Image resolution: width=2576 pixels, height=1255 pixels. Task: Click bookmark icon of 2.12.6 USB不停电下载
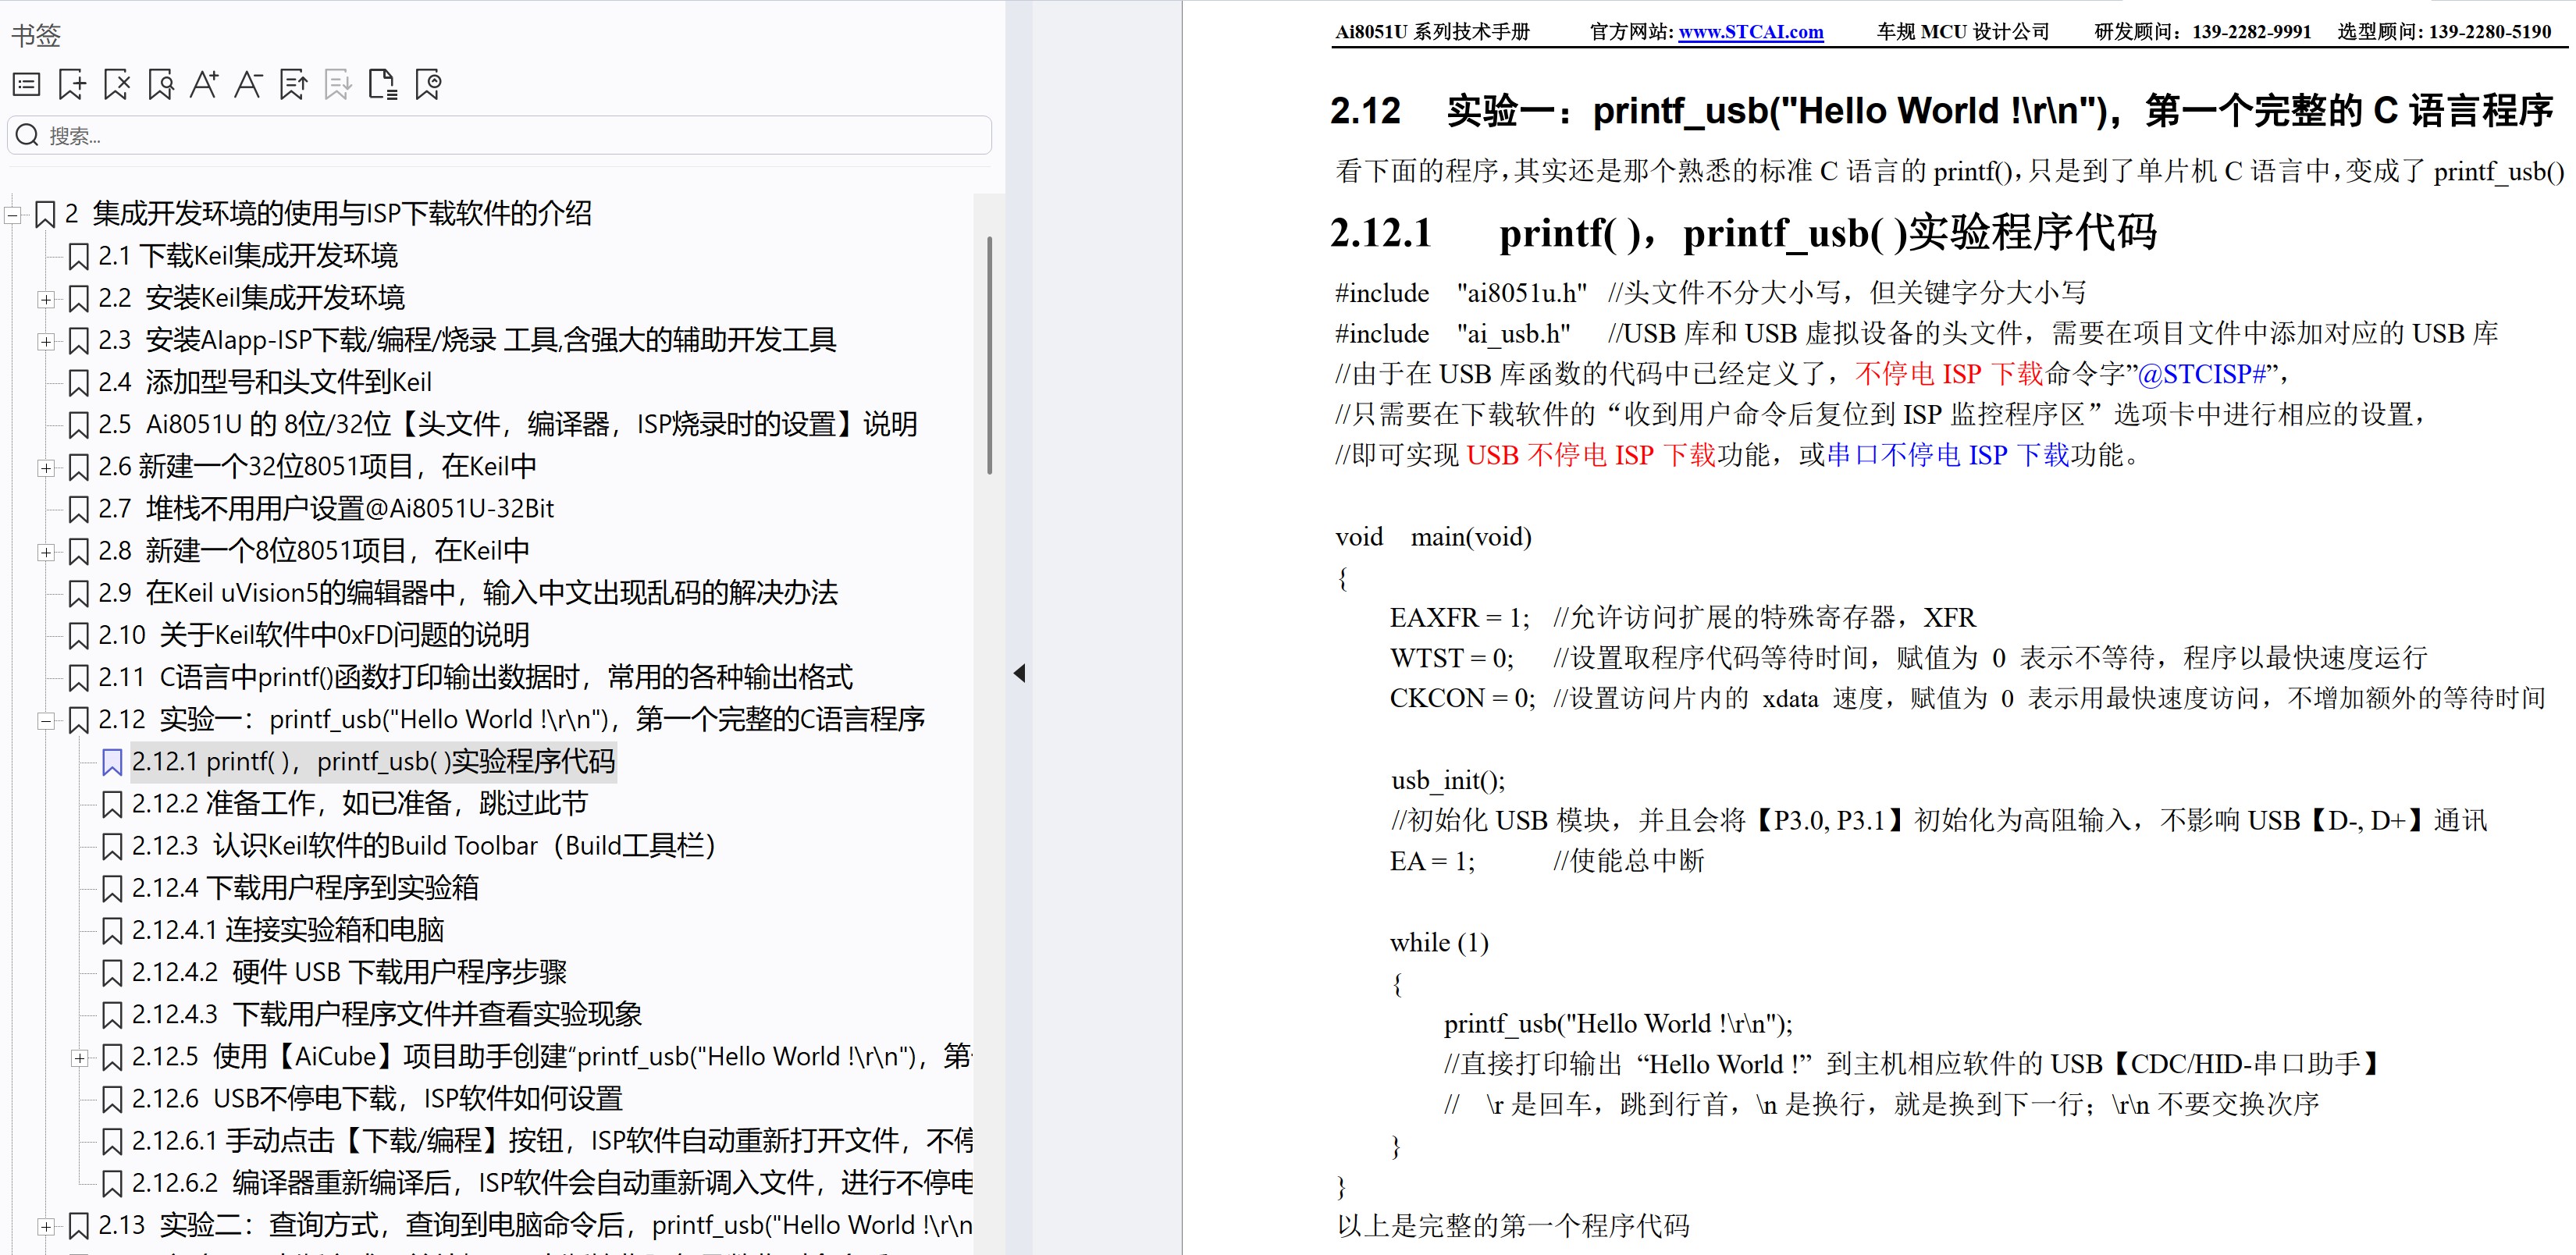point(112,1100)
